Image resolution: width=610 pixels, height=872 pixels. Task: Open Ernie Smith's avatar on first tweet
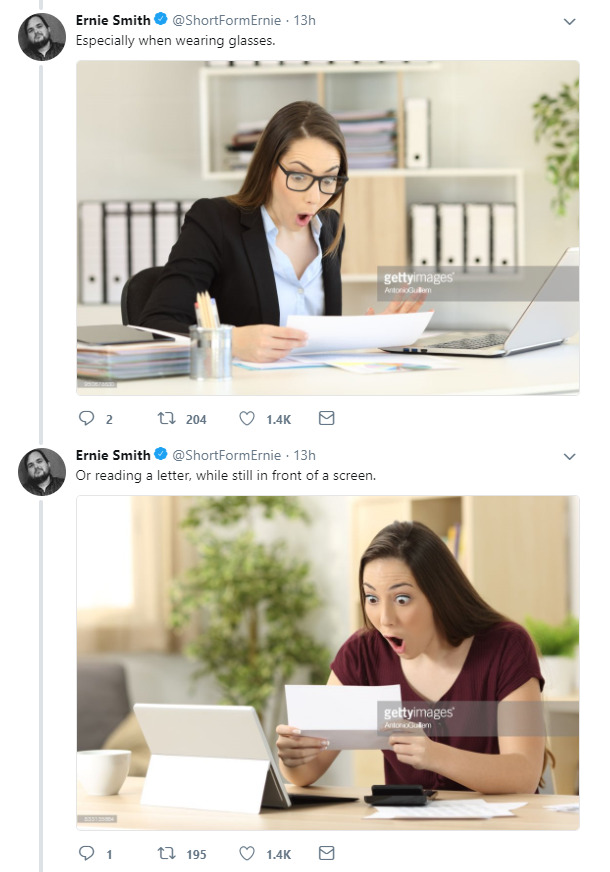coord(42,37)
